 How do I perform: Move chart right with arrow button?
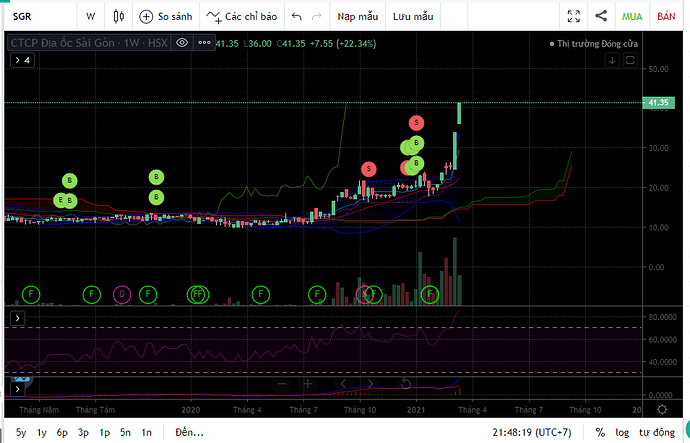pos(371,384)
